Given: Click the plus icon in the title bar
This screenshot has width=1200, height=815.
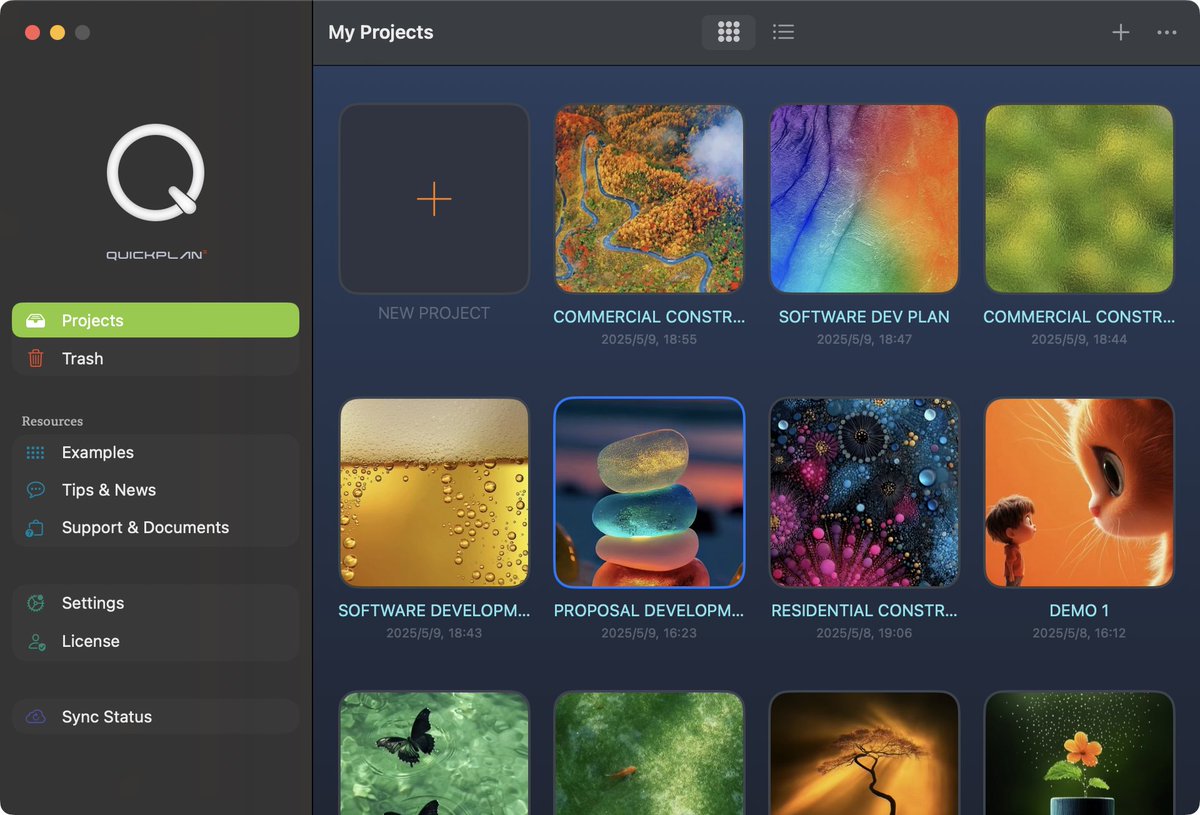Looking at the screenshot, I should 1121,32.
